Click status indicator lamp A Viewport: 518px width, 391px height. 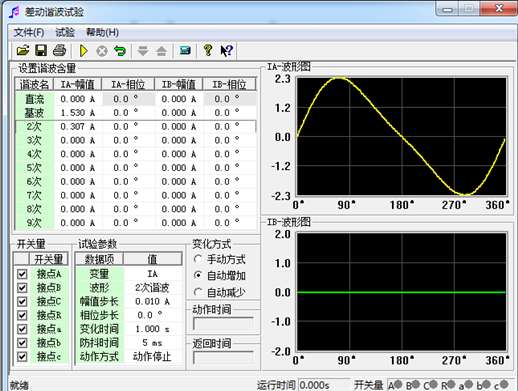click(x=398, y=384)
